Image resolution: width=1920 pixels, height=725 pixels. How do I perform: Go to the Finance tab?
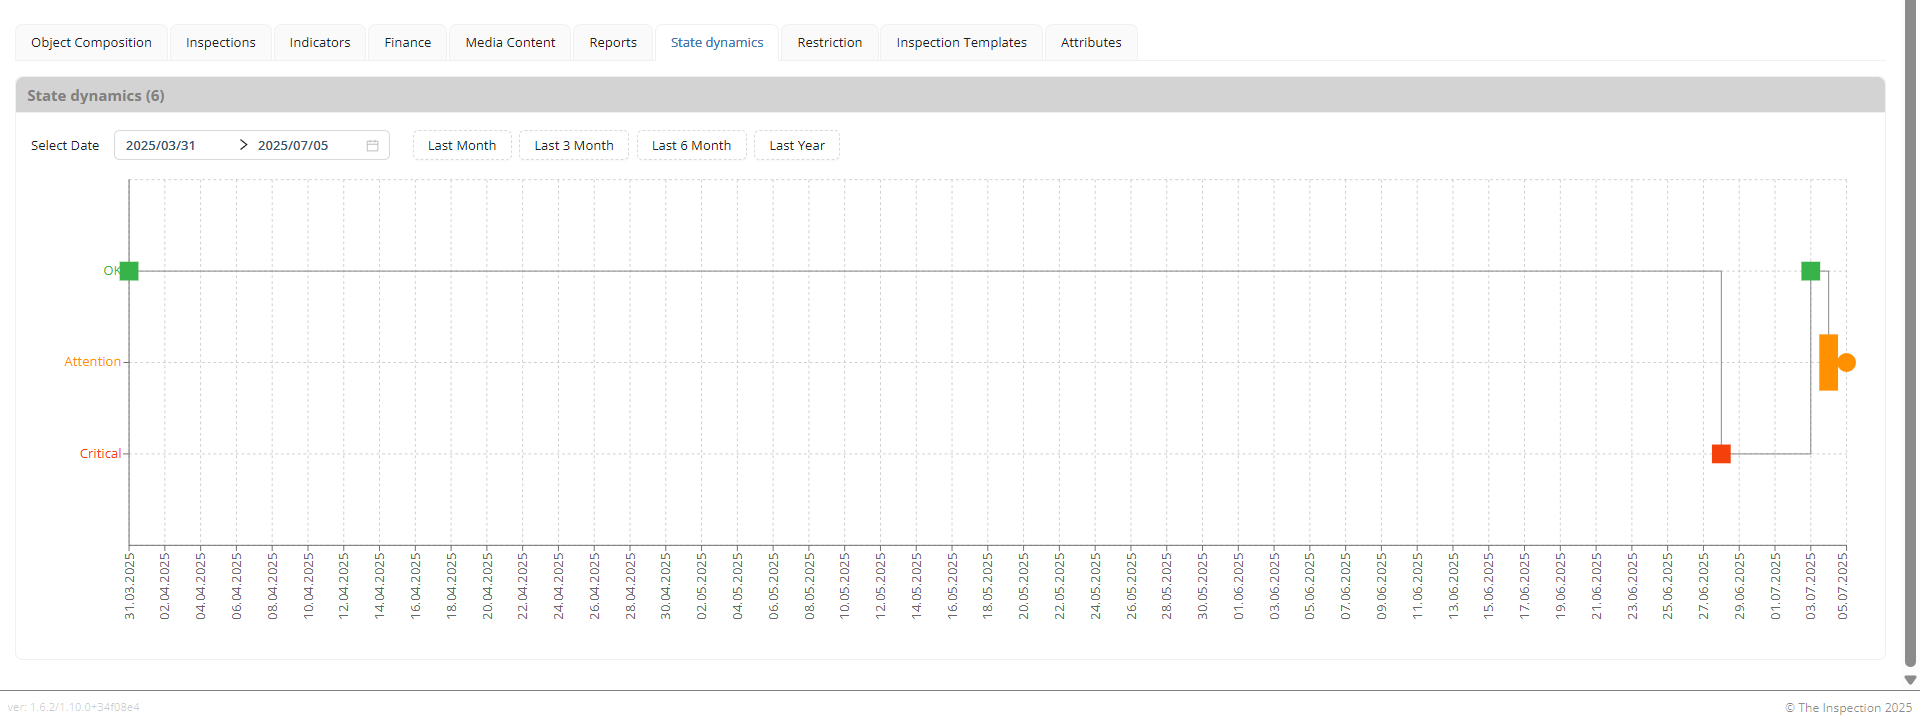click(x=408, y=43)
